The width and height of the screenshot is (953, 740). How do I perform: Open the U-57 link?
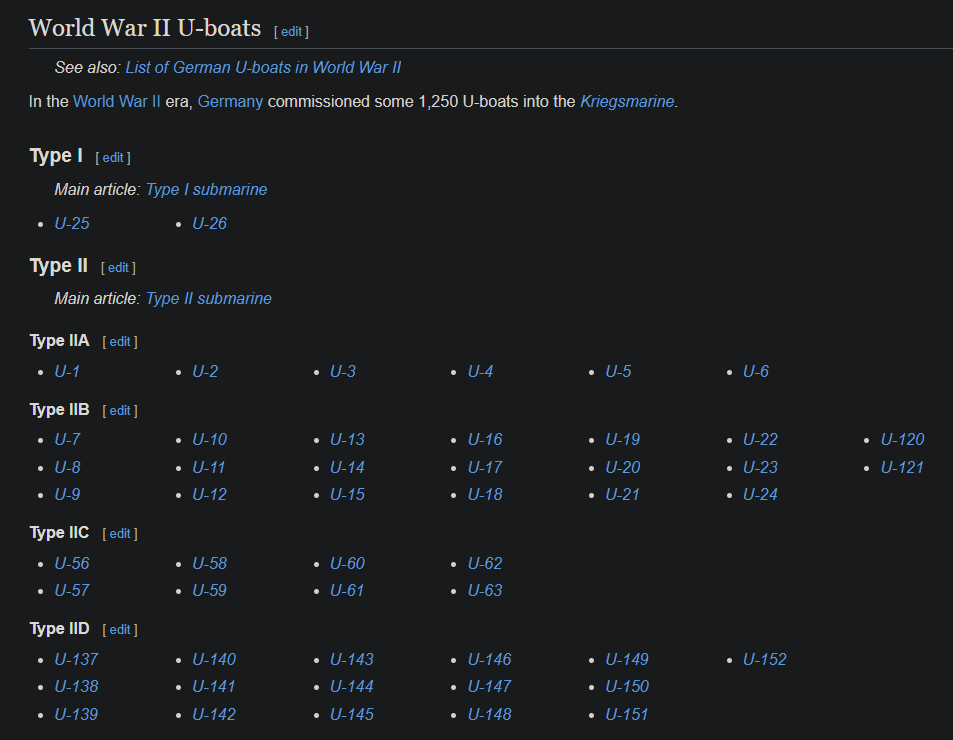coord(72,591)
